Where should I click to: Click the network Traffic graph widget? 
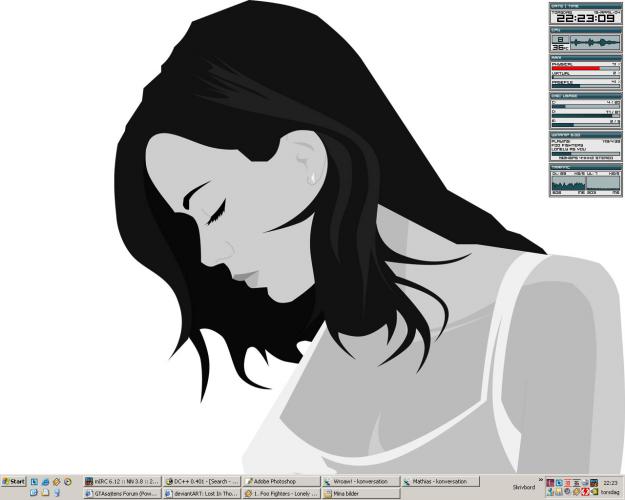pyautogui.click(x=585, y=185)
